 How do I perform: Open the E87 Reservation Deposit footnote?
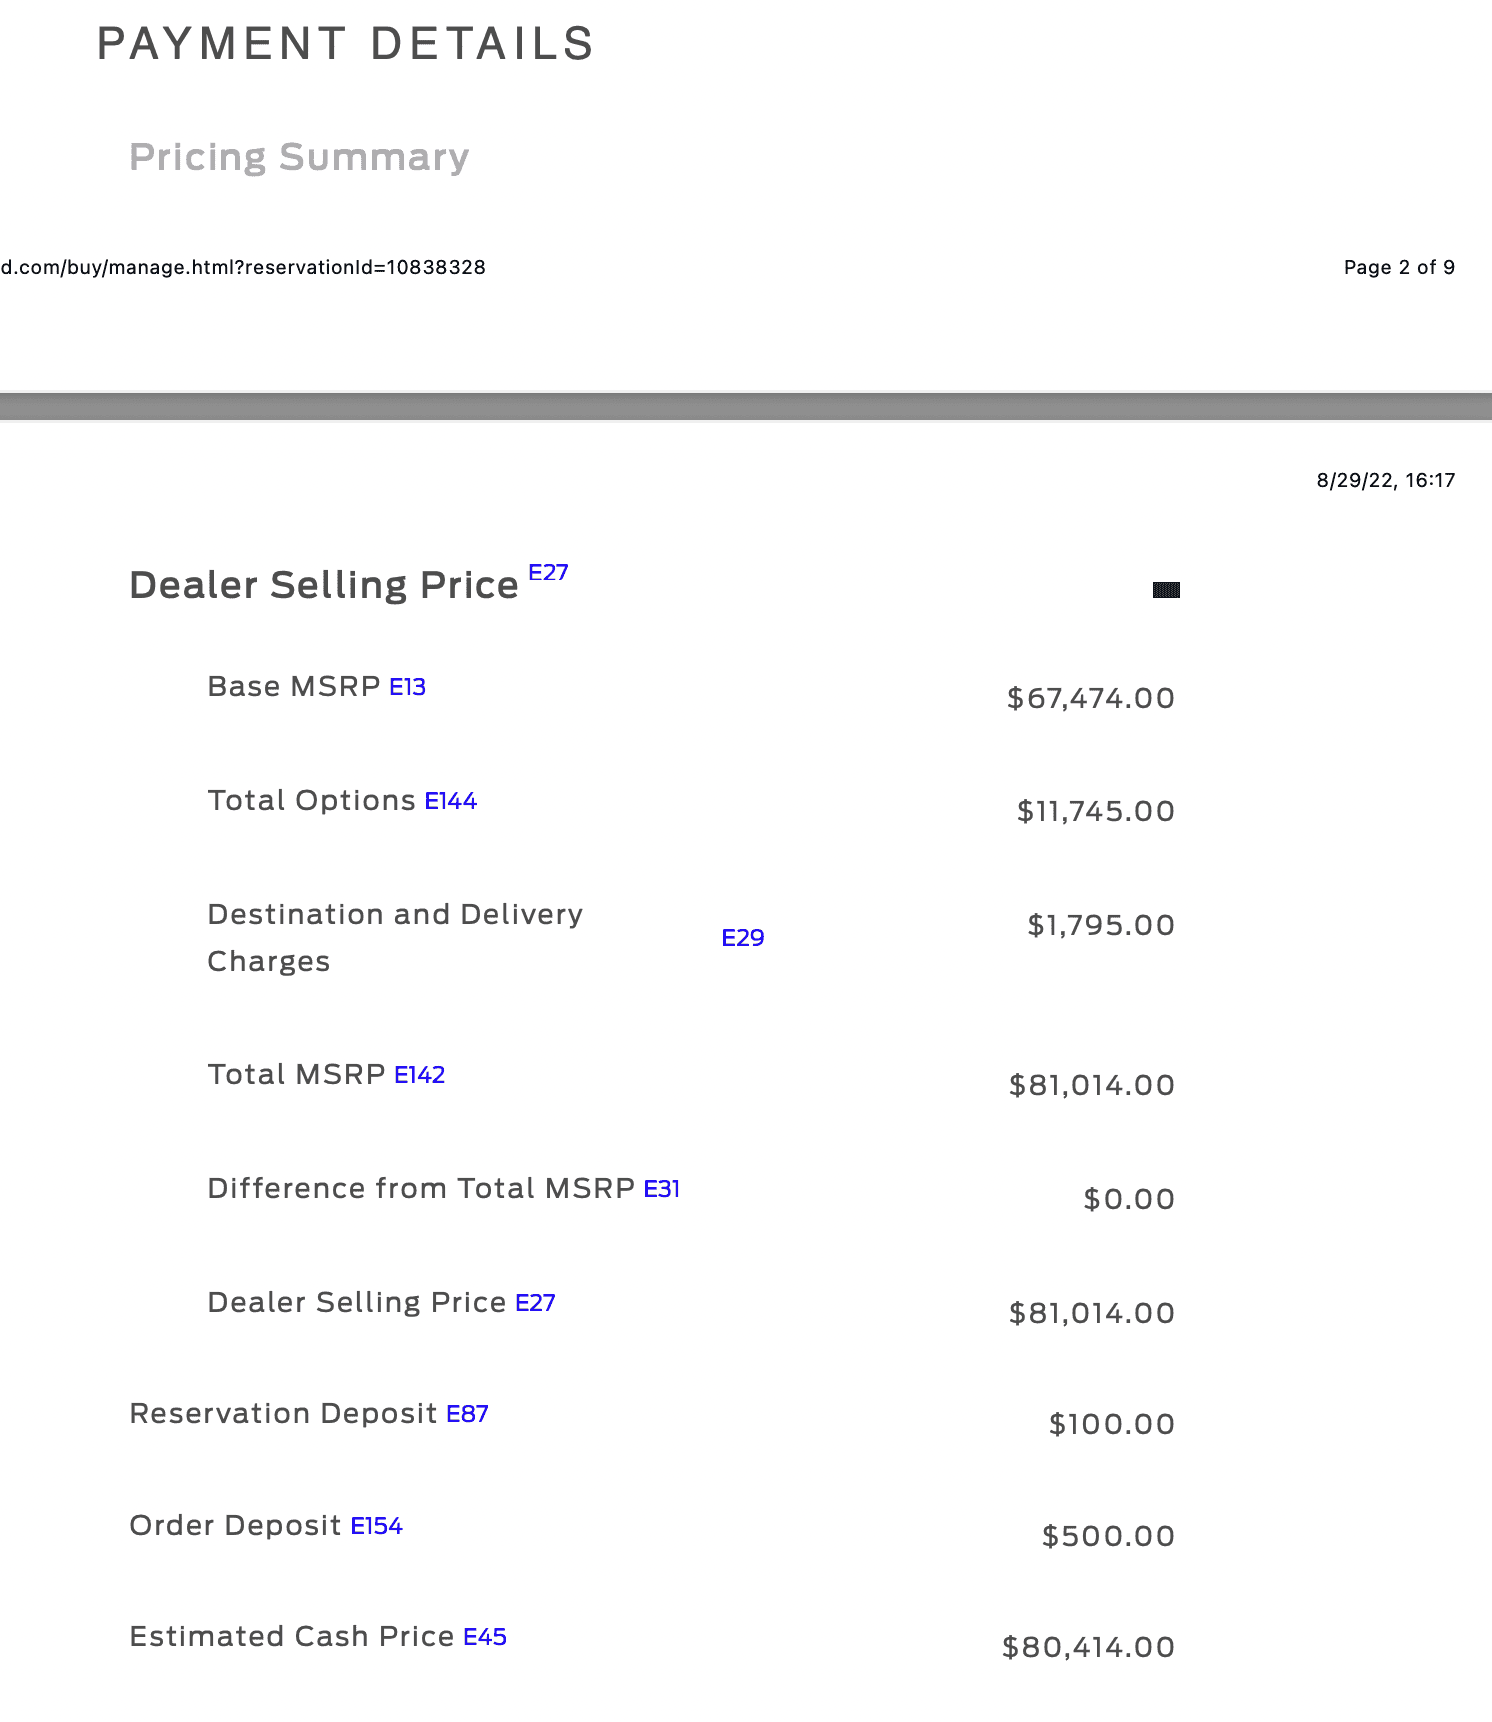pyautogui.click(x=467, y=1414)
